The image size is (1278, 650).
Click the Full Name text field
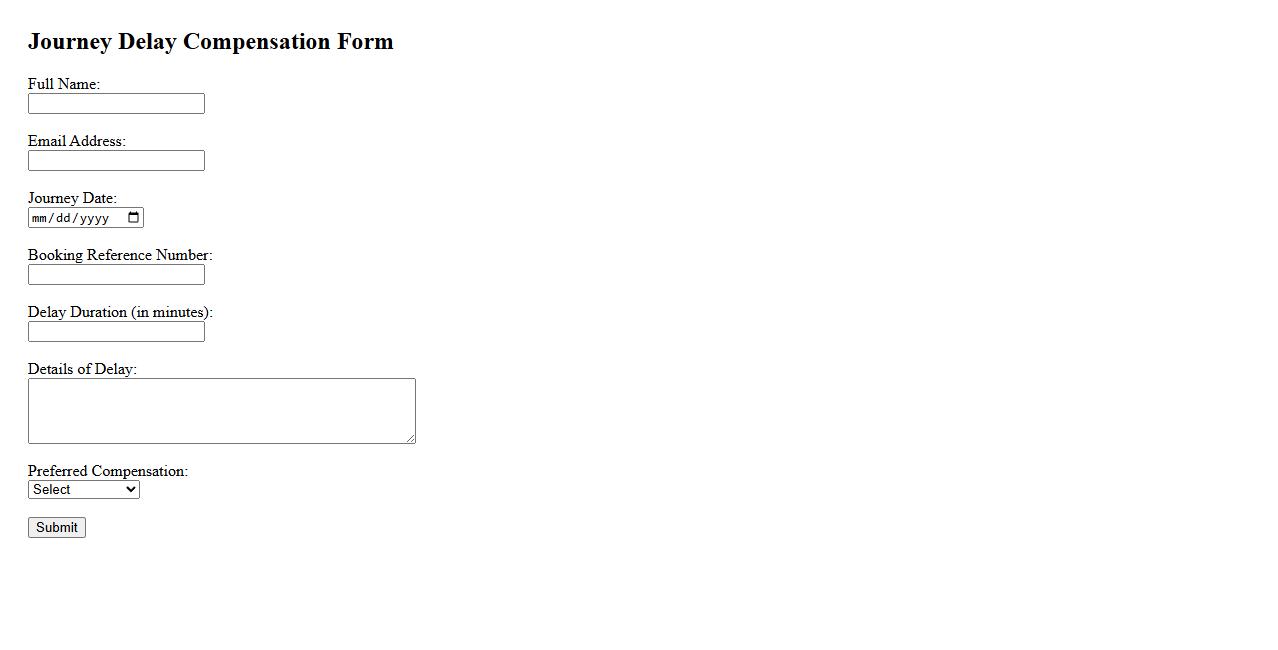click(116, 104)
